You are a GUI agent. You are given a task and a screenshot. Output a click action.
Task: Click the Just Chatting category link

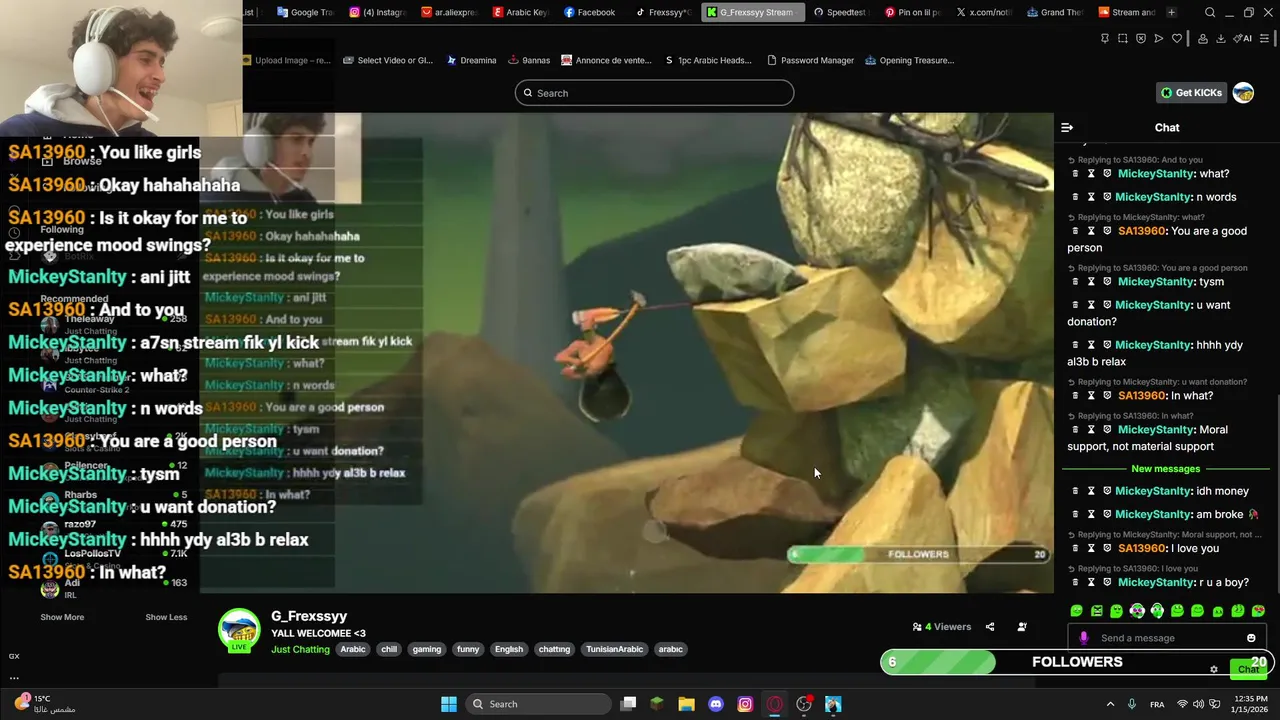300,649
